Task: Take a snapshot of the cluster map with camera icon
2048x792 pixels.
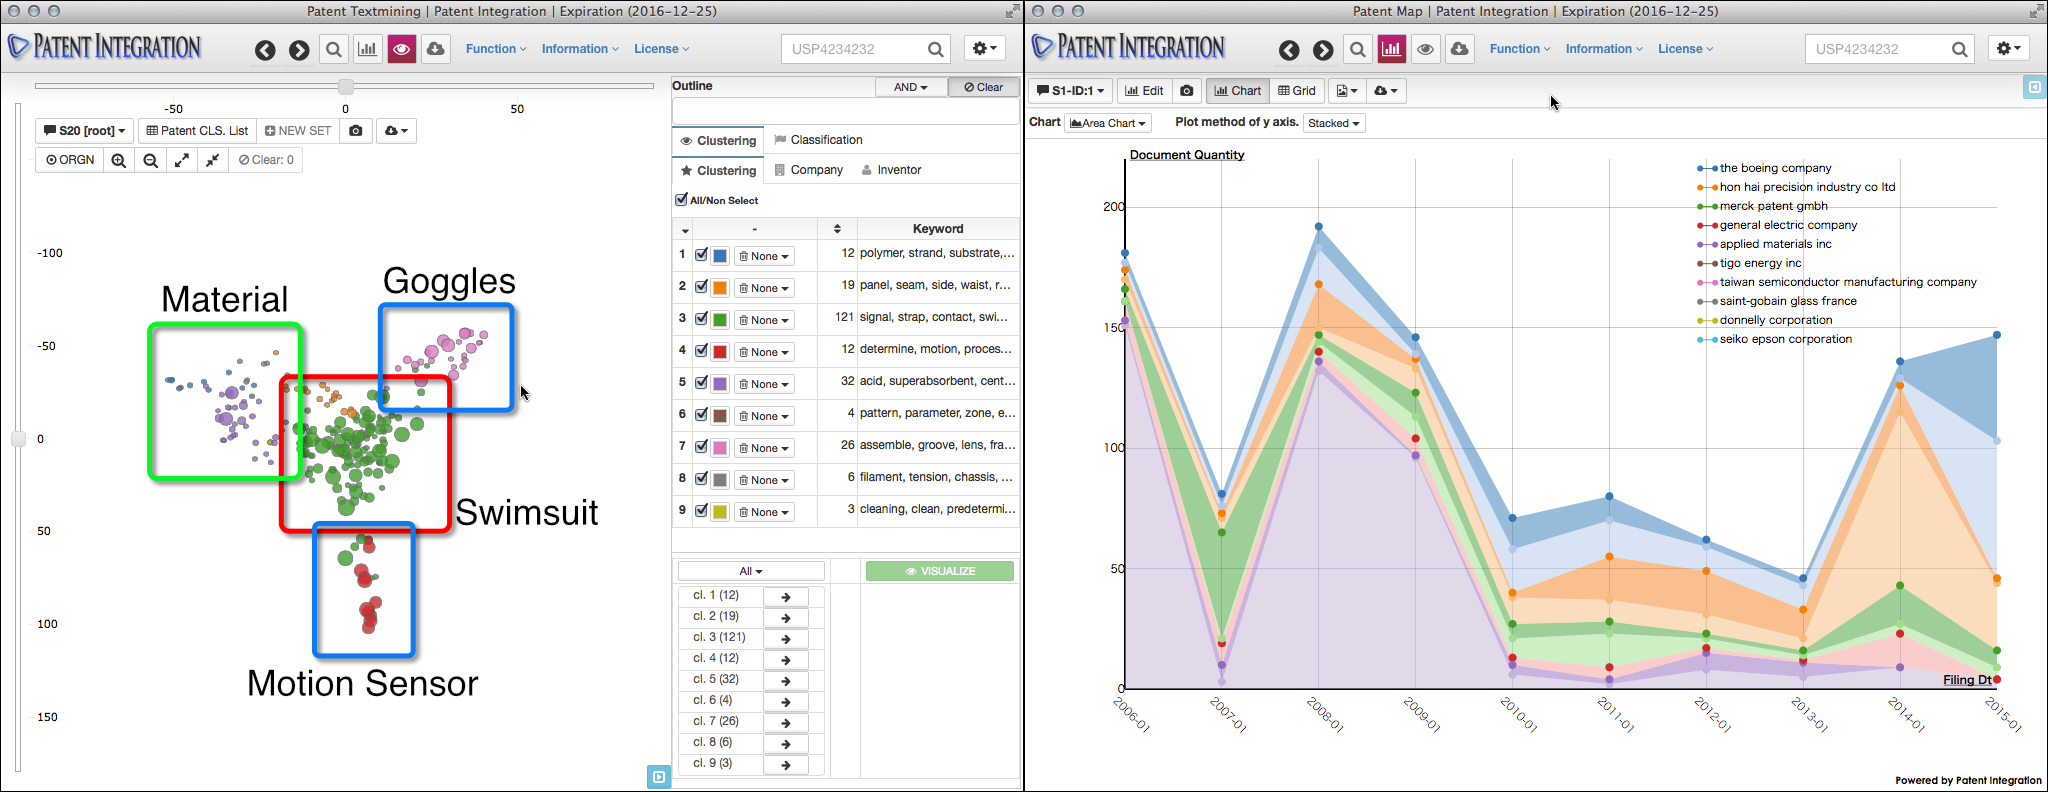Action: coord(356,131)
